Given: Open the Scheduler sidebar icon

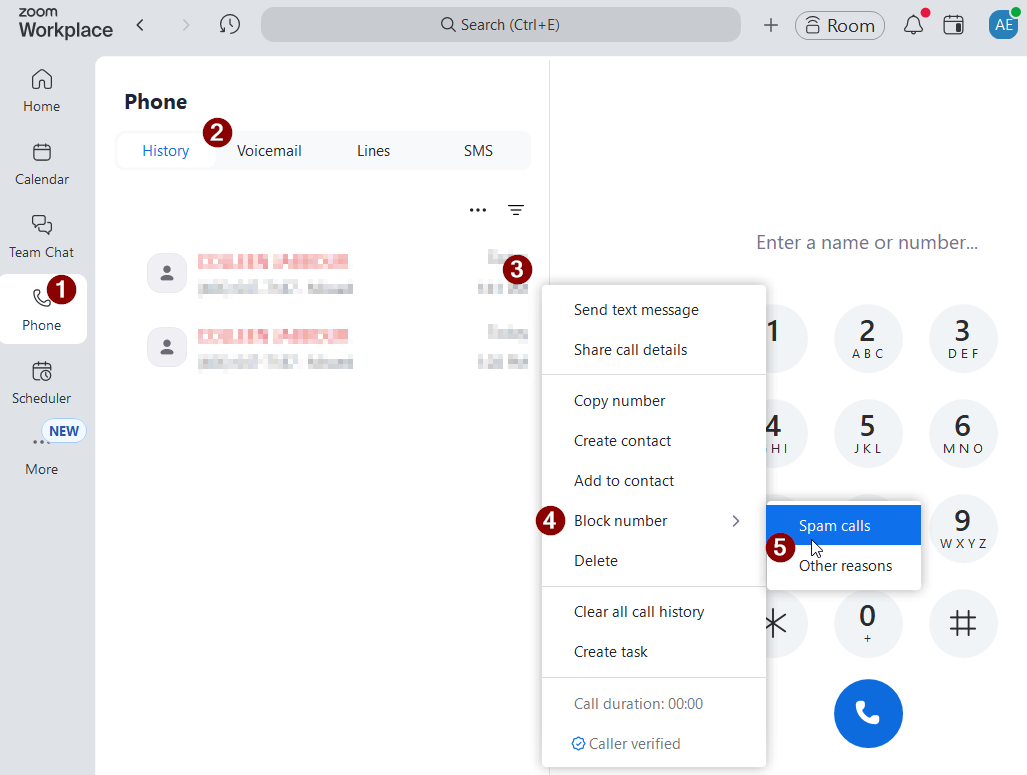Looking at the screenshot, I should (42, 382).
